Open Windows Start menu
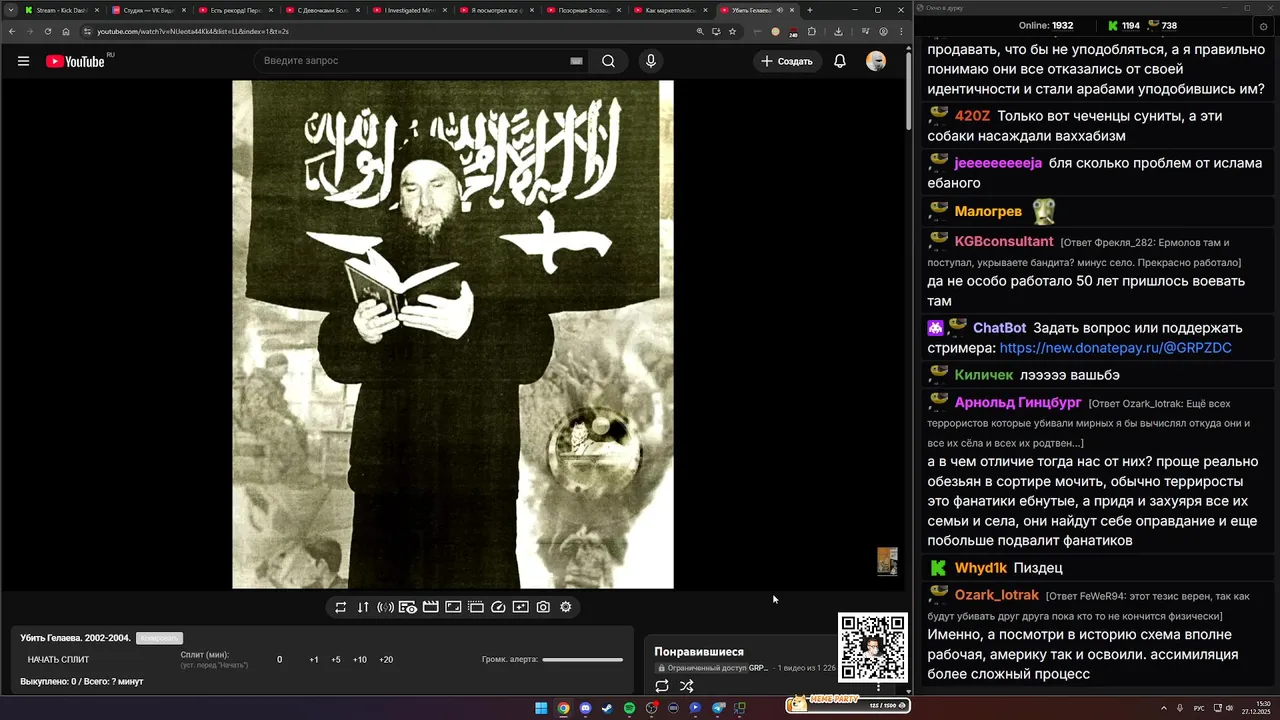Image resolution: width=1280 pixels, height=720 pixels. click(x=541, y=708)
